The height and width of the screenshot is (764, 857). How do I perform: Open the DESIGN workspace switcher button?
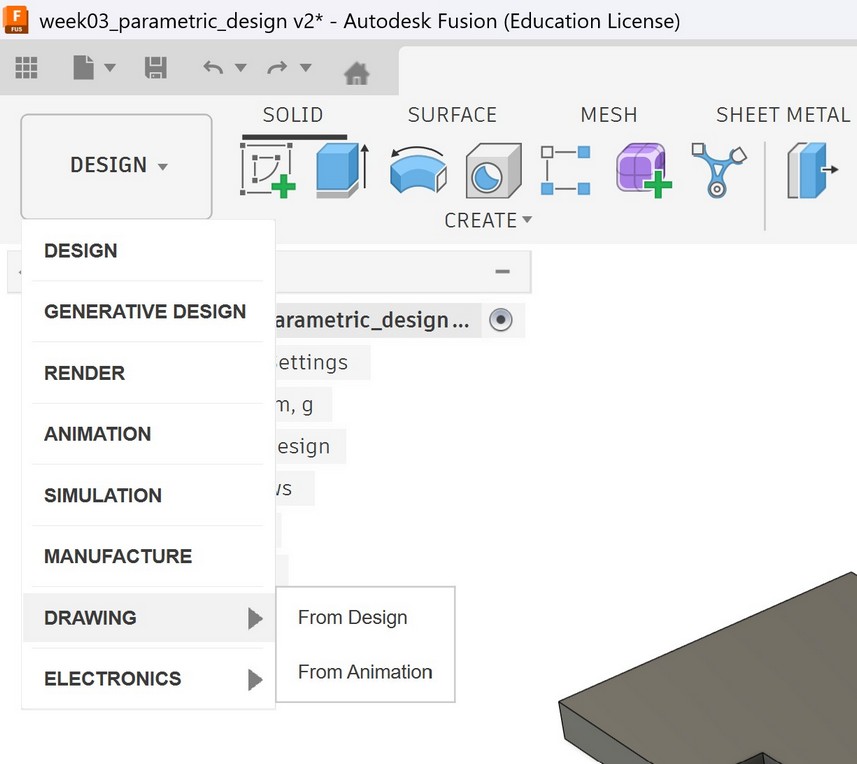(x=116, y=166)
